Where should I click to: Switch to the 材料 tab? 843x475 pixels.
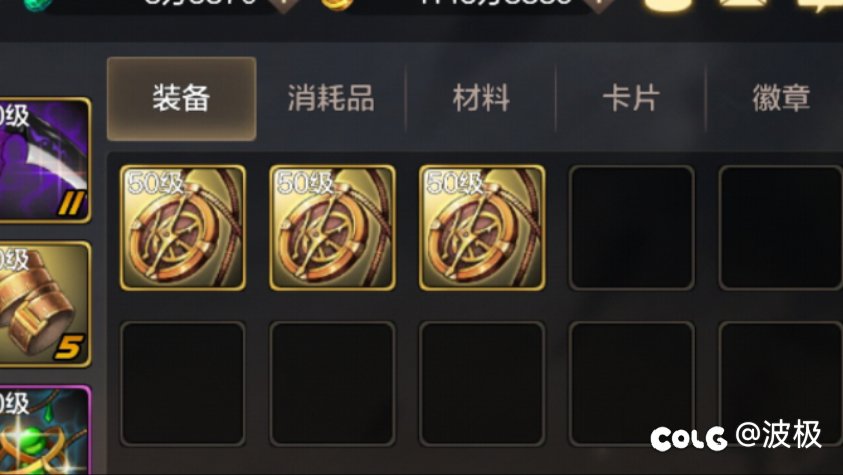[481, 99]
